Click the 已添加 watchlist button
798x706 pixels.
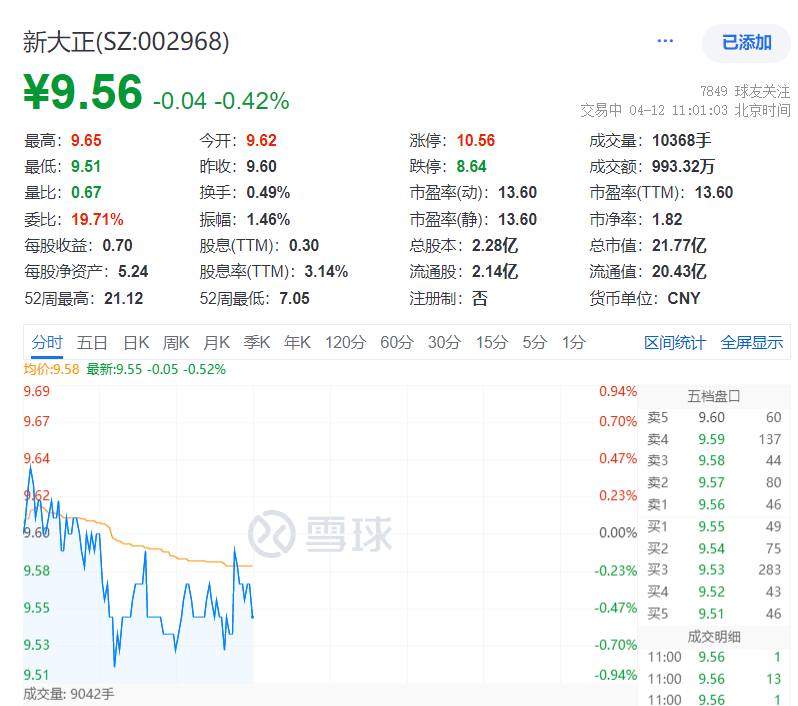(746, 43)
